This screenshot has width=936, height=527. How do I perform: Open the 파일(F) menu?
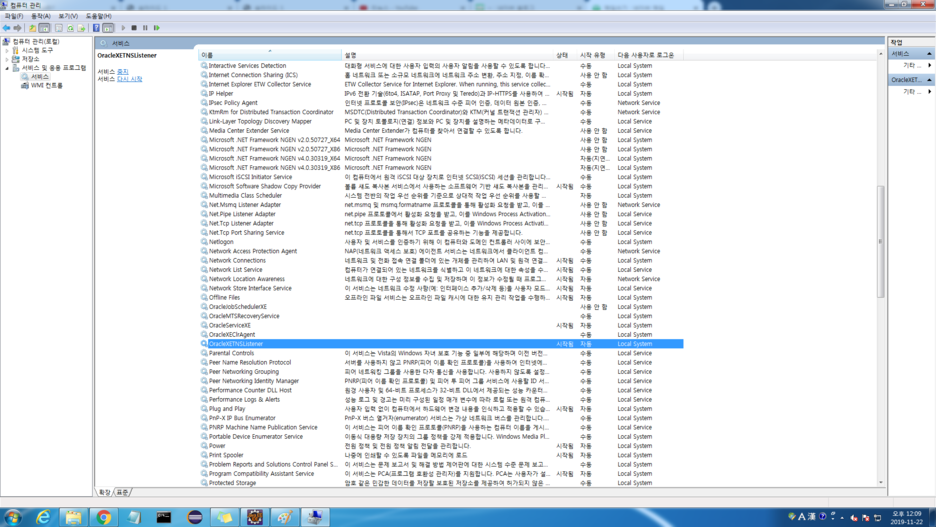click(x=14, y=16)
